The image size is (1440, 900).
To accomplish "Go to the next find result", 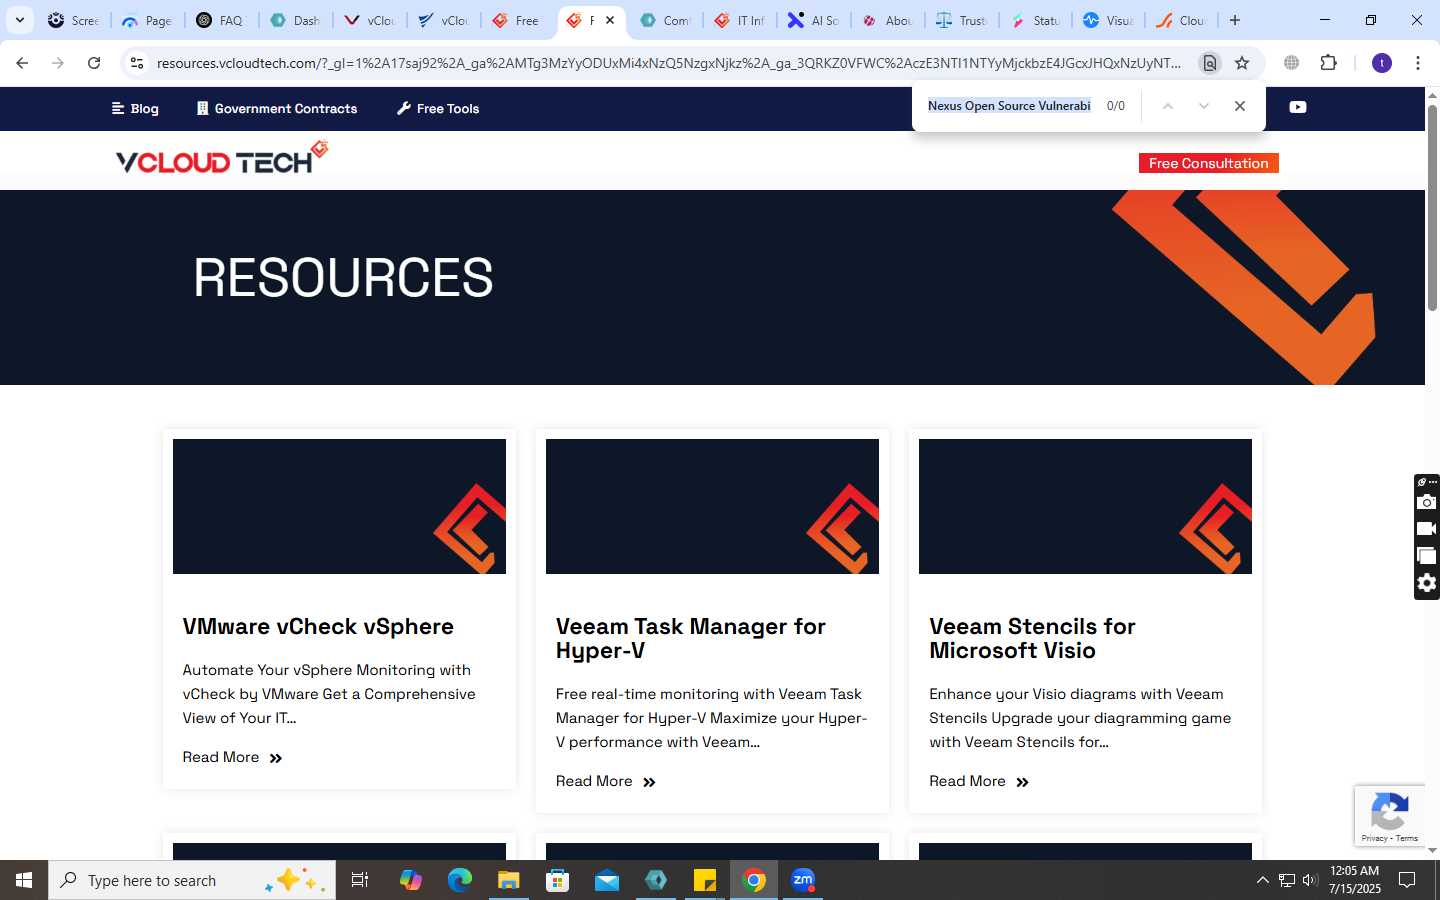I will [1204, 106].
